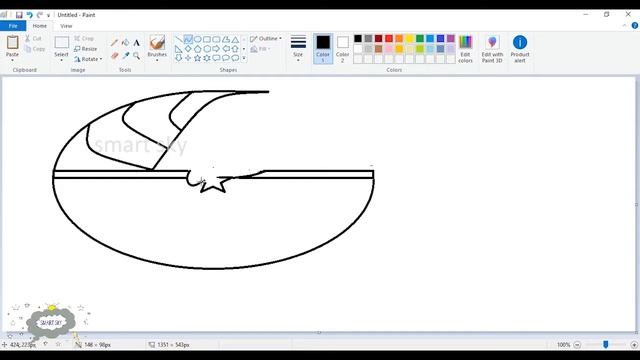The width and height of the screenshot is (640, 360).
Task: Choose the Rounded rectangle shape
Action: pyautogui.click(x=216, y=40)
